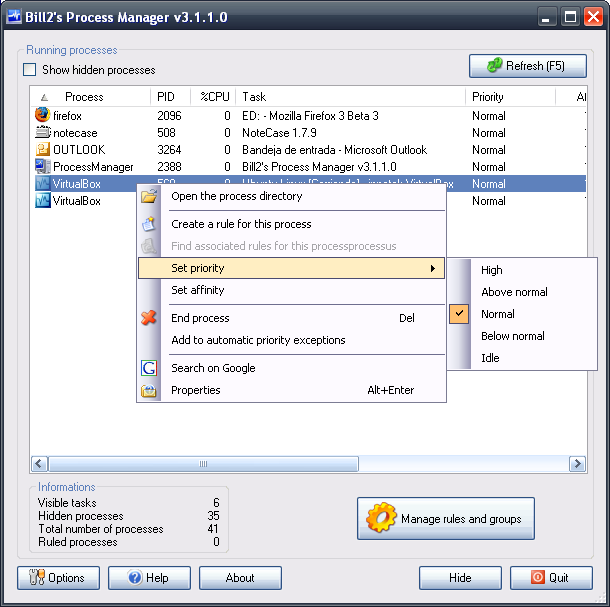This screenshot has width=610, height=607.
Task: Click the checkmark icon beside Normal priority
Action: click(459, 314)
